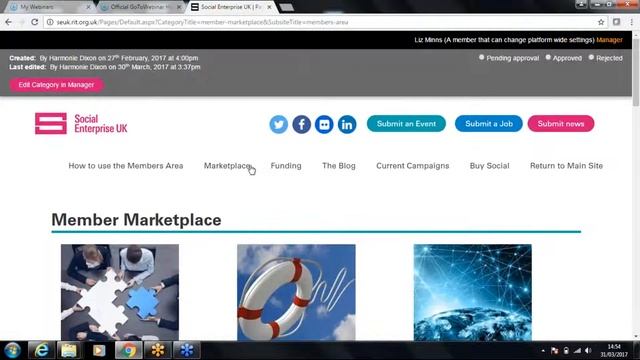640x360 pixels.
Task: Open the global network thumbnail
Action: [472, 292]
